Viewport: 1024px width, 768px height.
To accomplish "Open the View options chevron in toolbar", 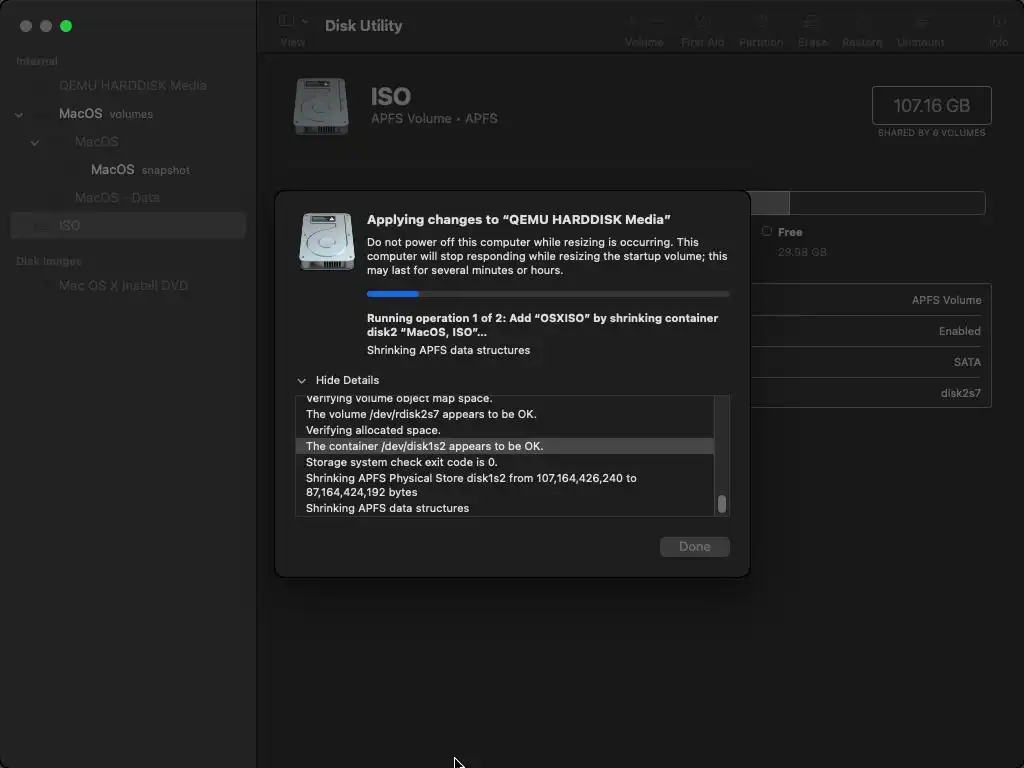I will (x=304, y=21).
